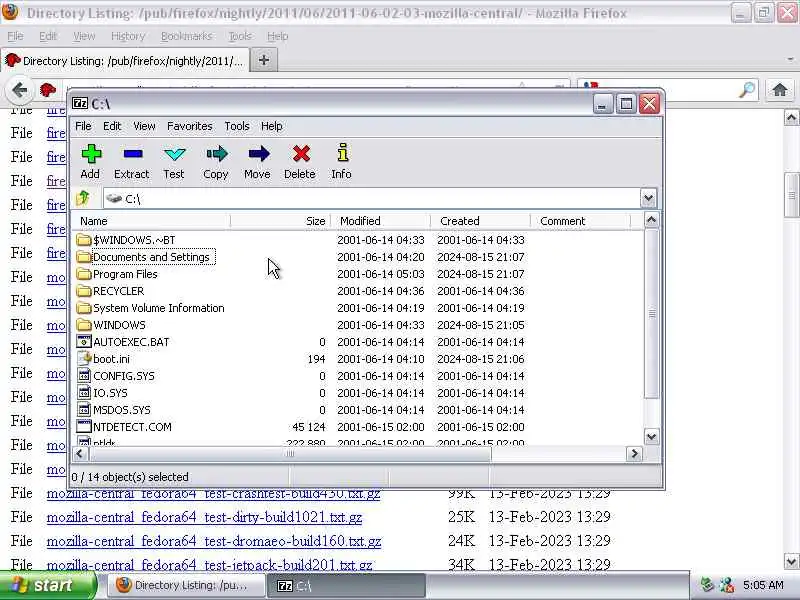Screen dimensions: 800x600
Task: Select the CONFIG.SYS file icon
Action: tap(84, 376)
